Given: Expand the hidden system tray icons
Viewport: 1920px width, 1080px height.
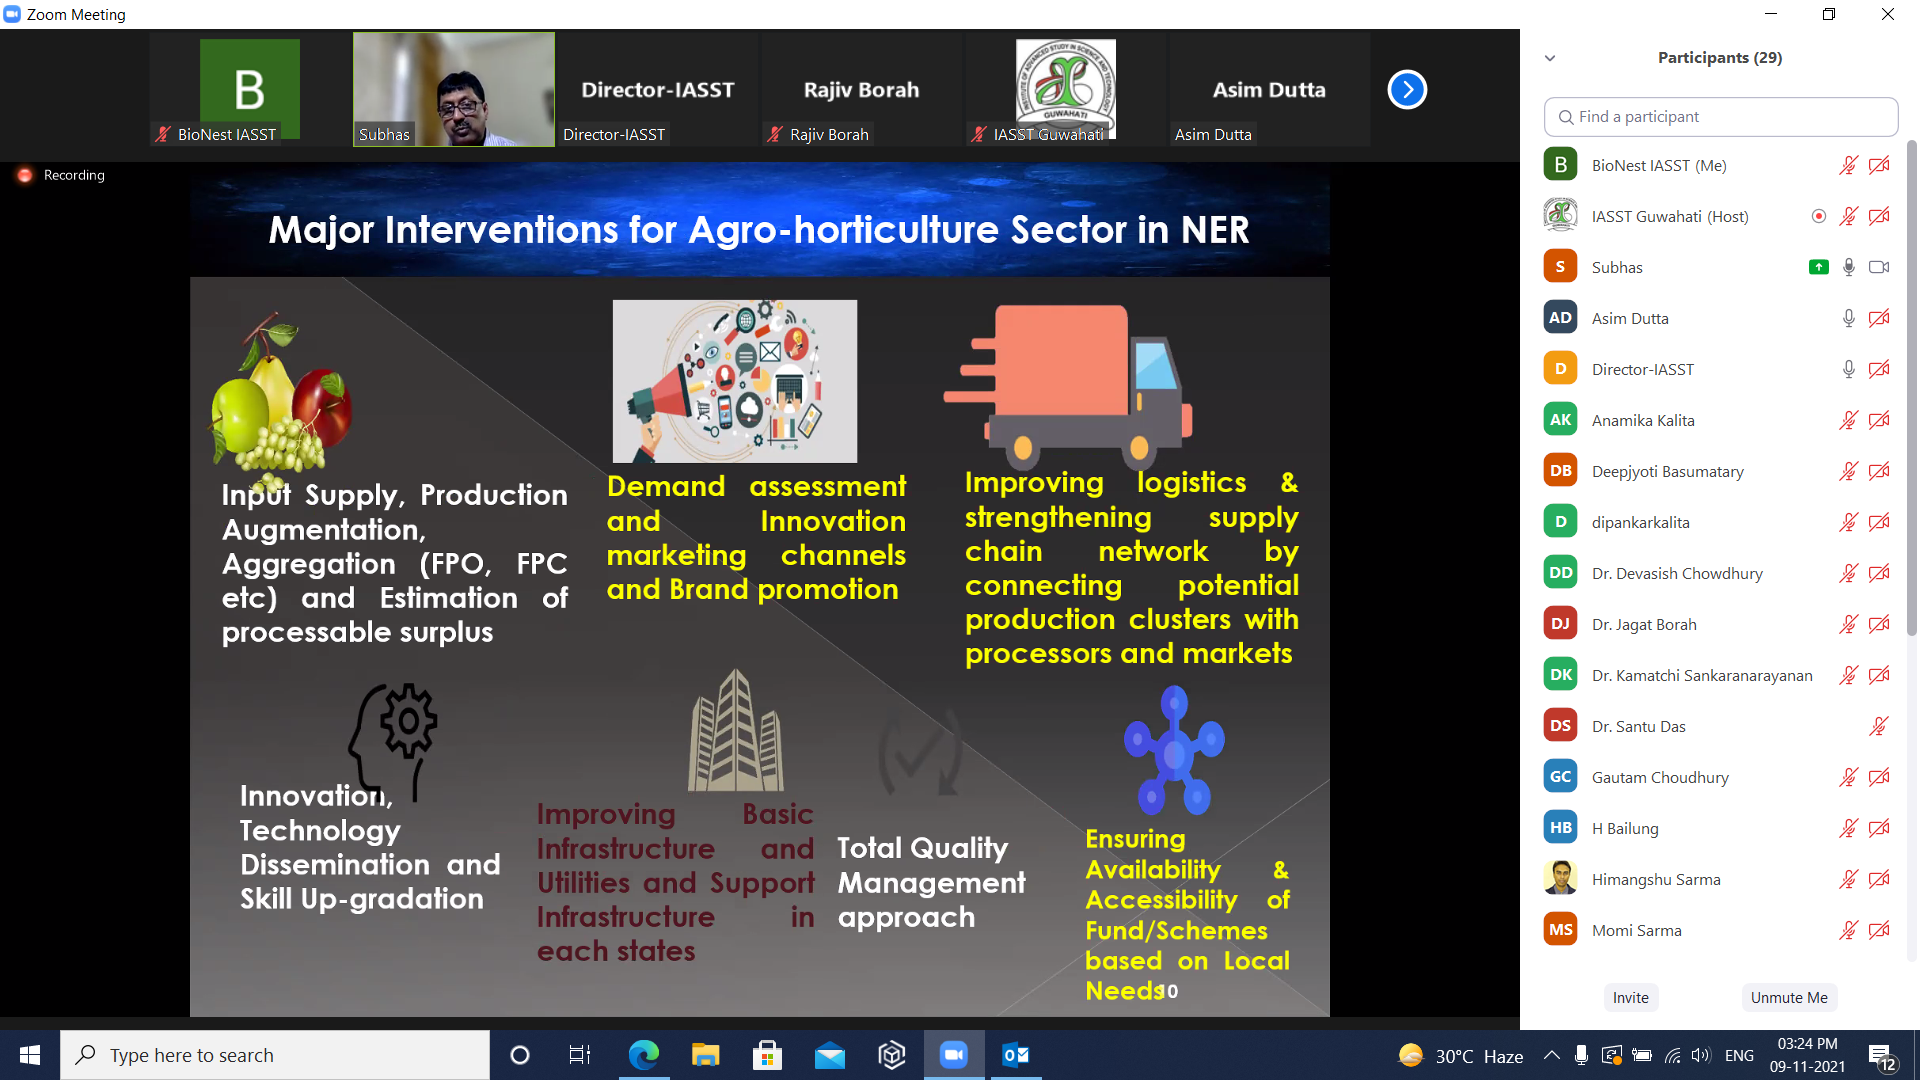Looking at the screenshot, I should coord(1551,1055).
